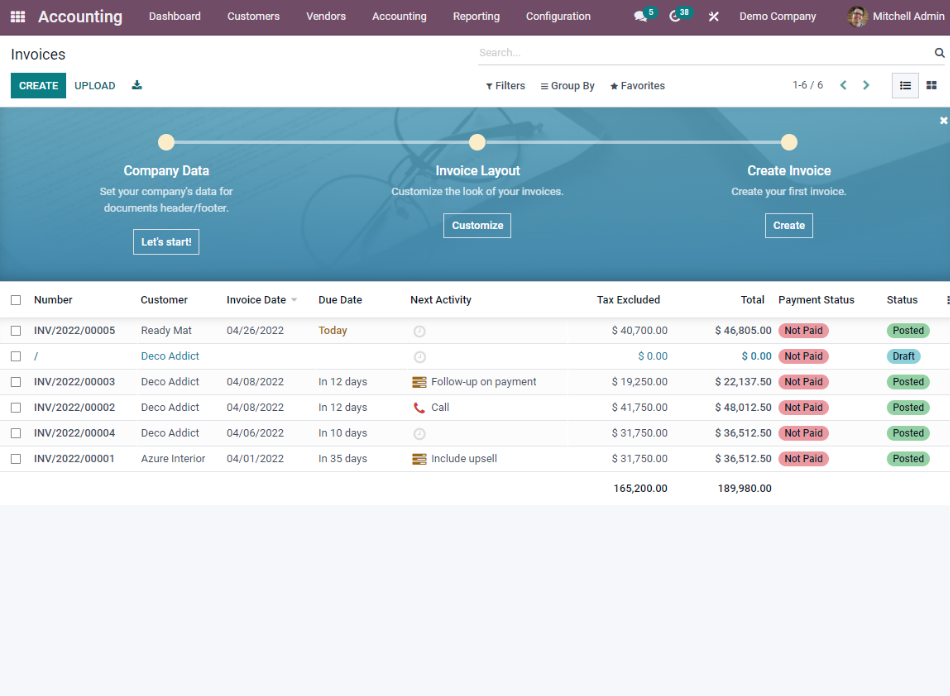Screen dimensions: 950x696
Task: Check the select-all checkbox in the list header
Action: pos(15,299)
